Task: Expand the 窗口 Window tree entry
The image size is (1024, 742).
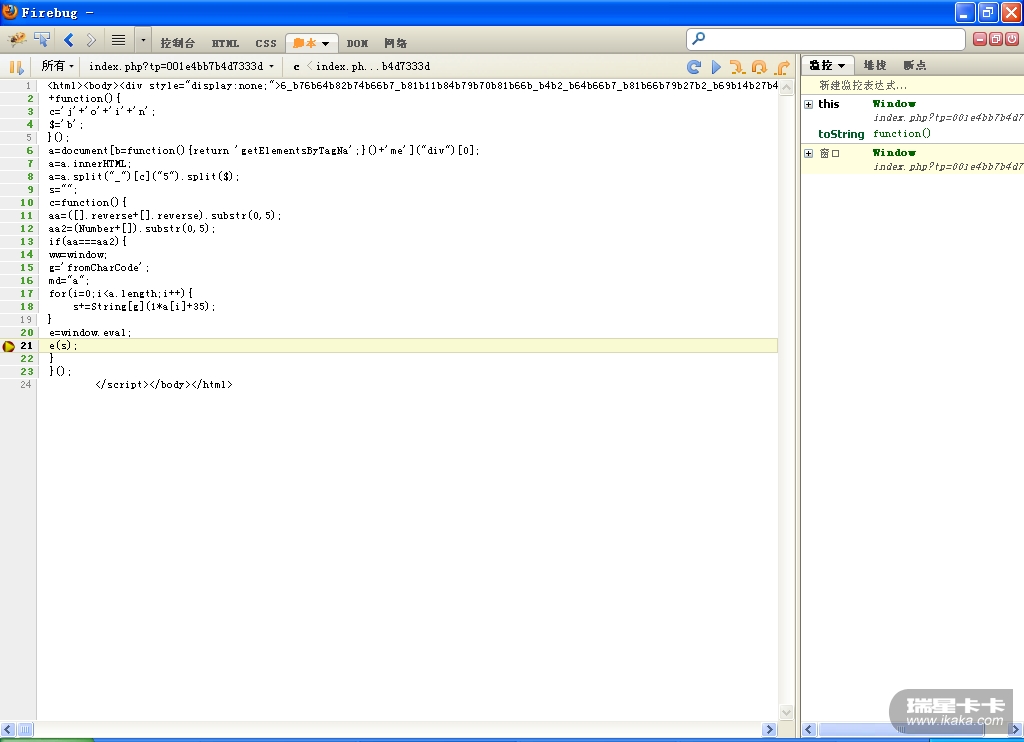Action: click(809, 153)
